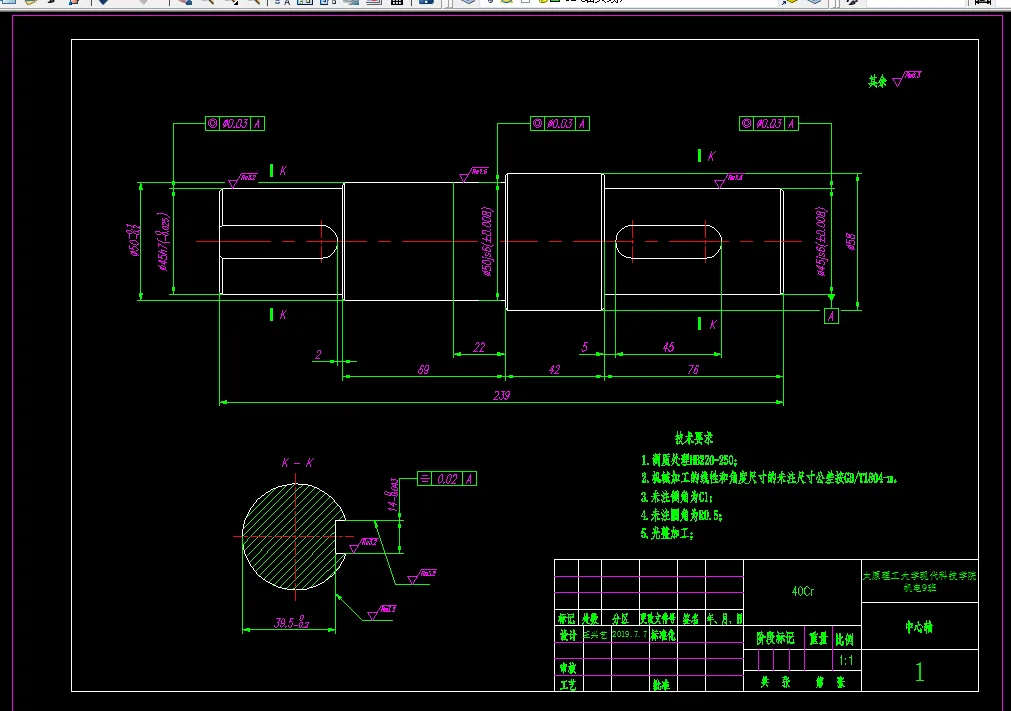Select technical note 2 mentioning GB/T1804-m
The width and height of the screenshot is (1011, 711).
pos(769,478)
